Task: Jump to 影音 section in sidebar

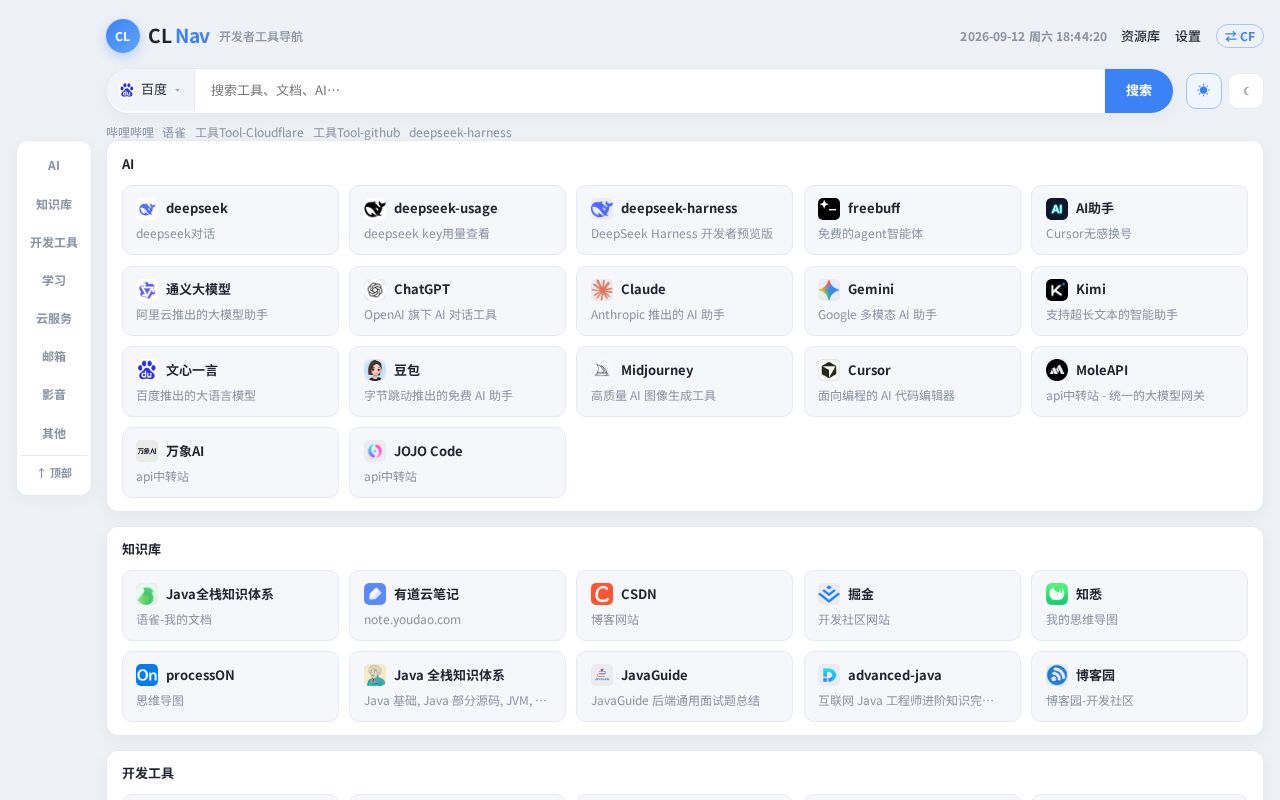Action: click(54, 394)
